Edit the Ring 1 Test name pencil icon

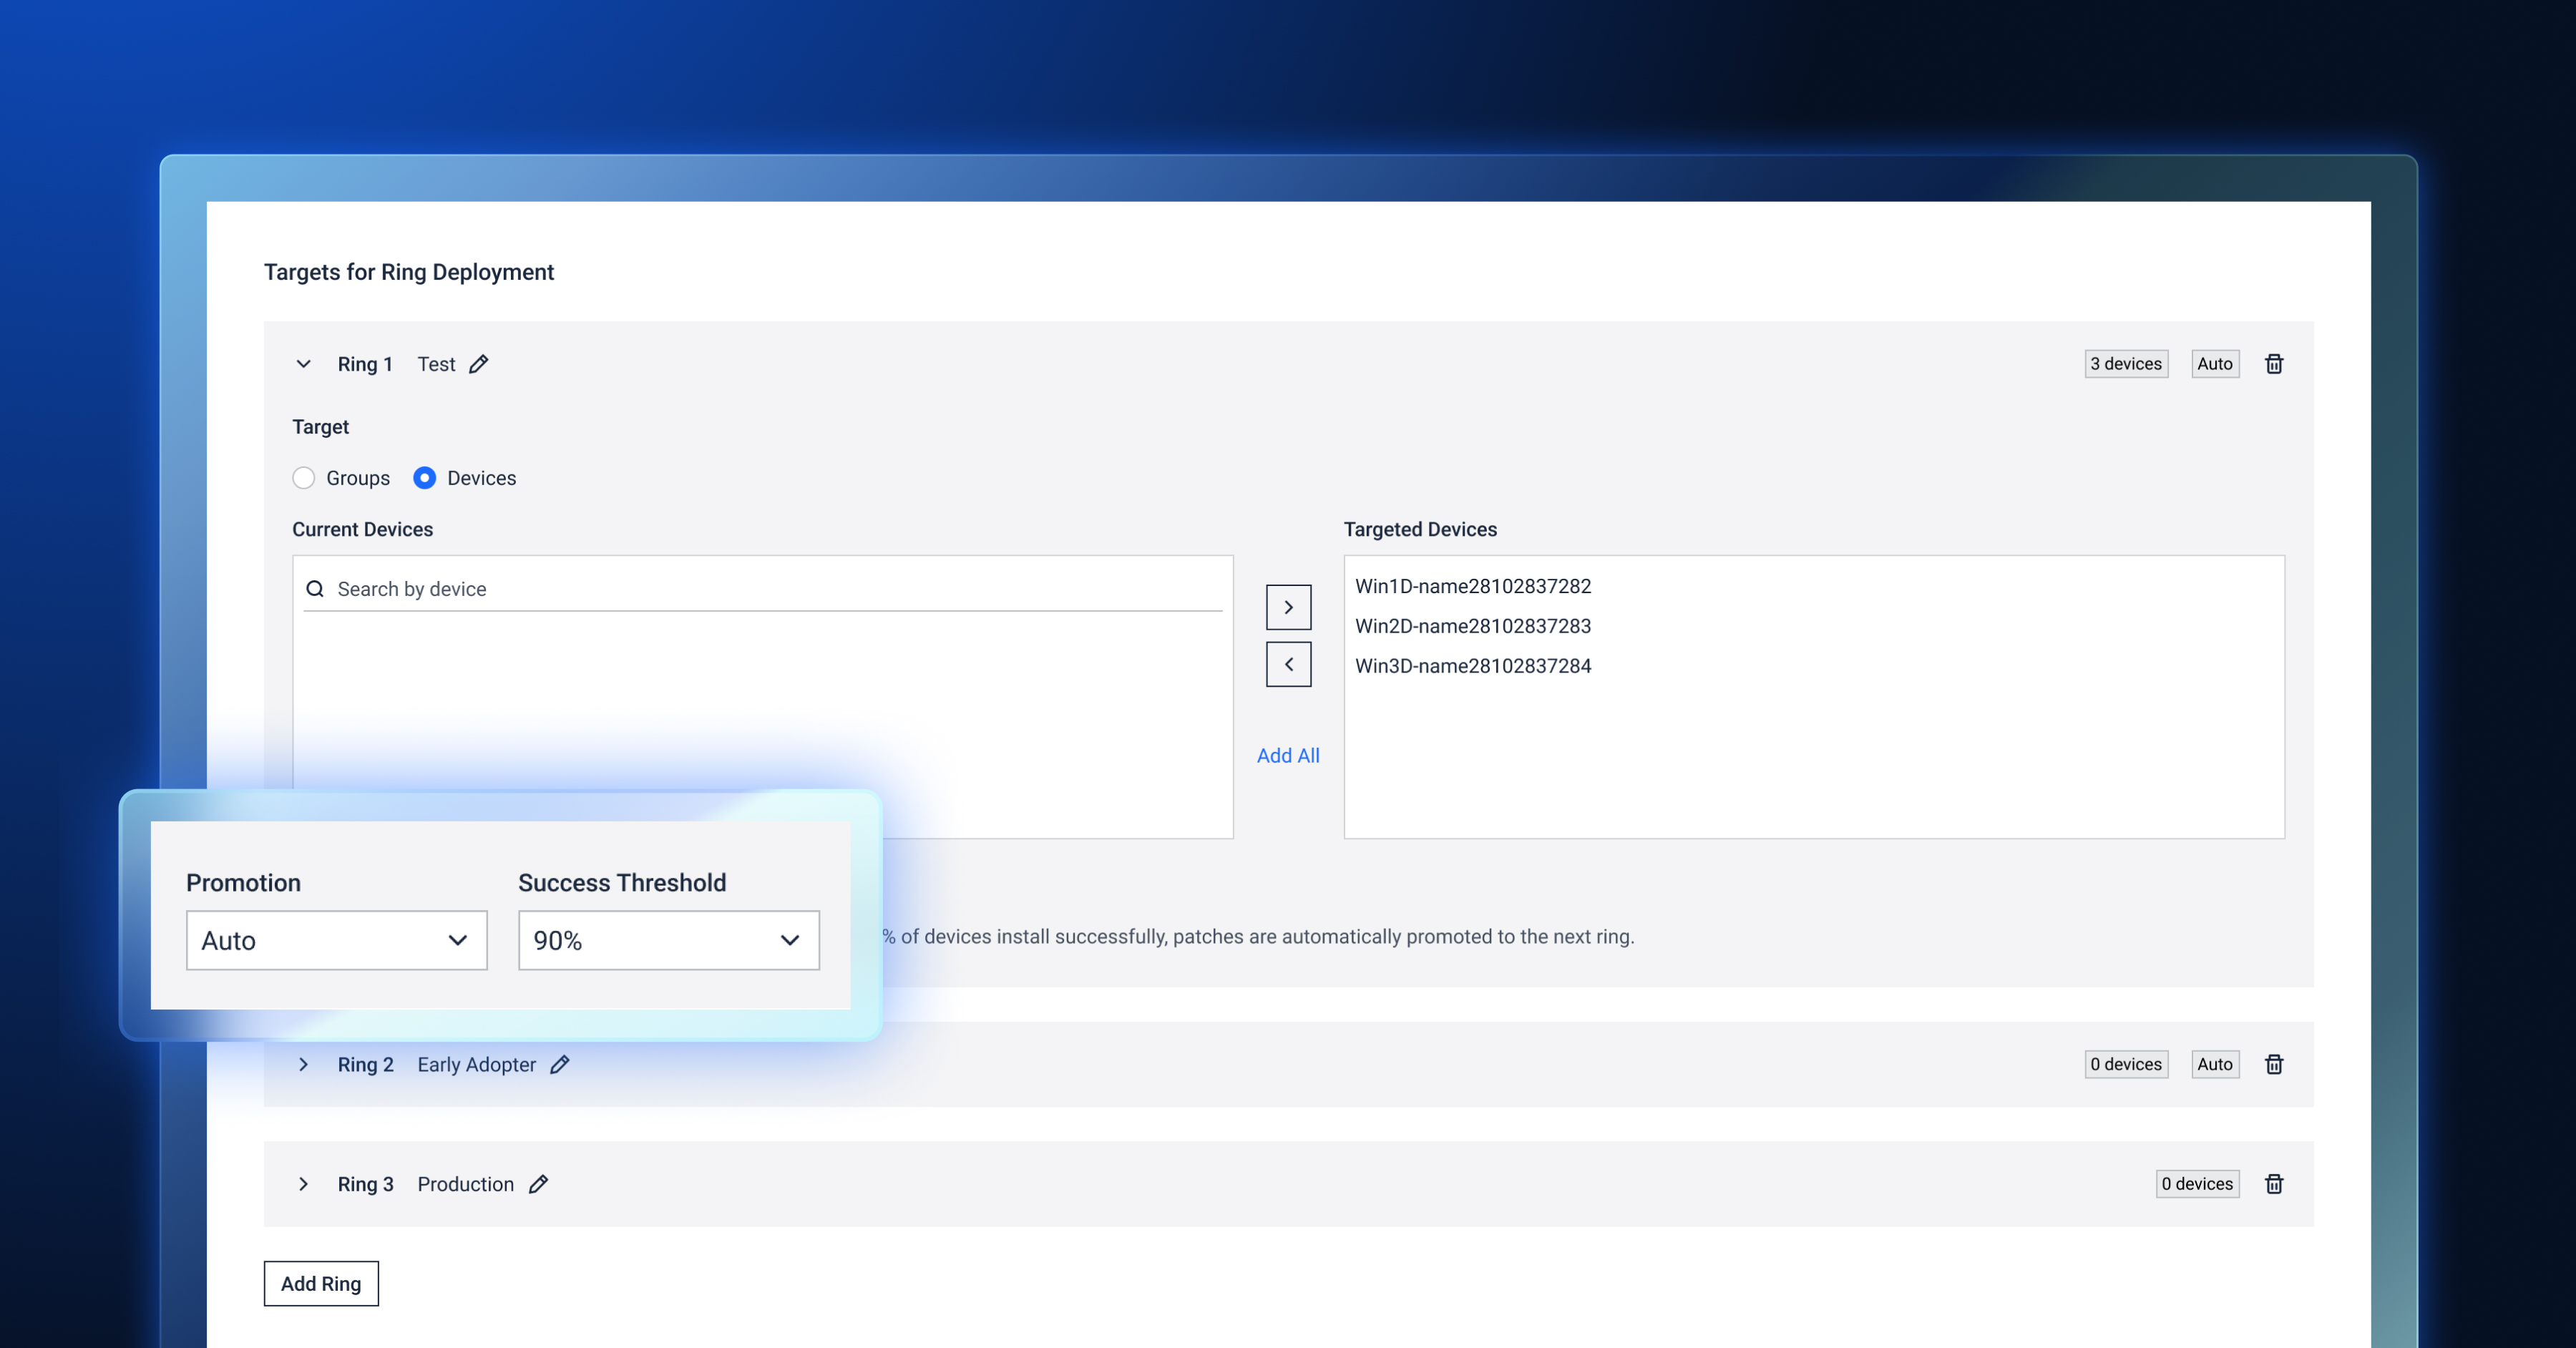pyautogui.click(x=479, y=364)
